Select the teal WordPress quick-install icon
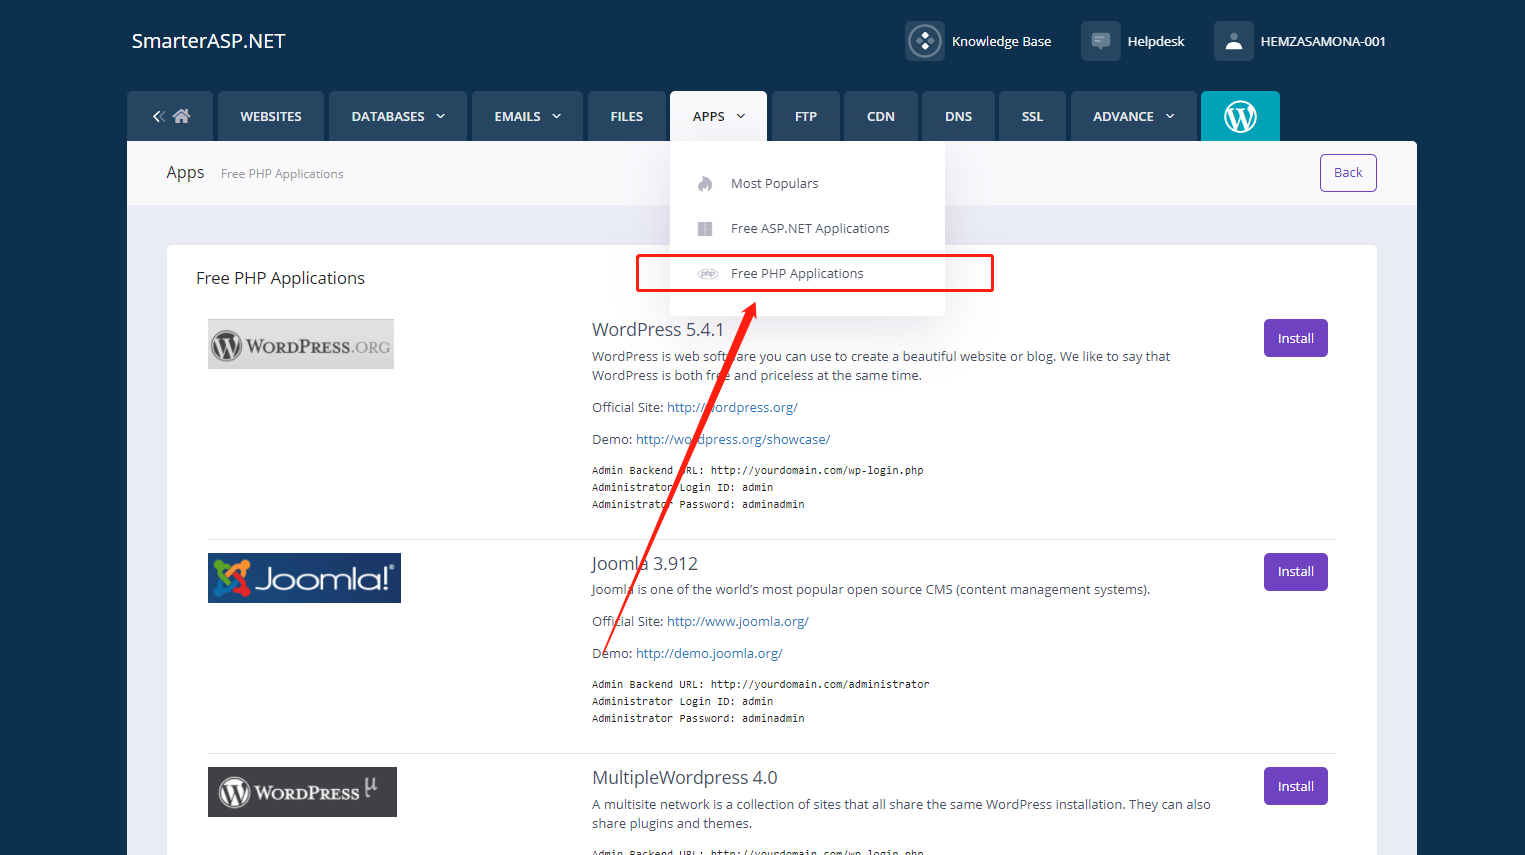This screenshot has width=1525, height=855. [x=1240, y=116]
